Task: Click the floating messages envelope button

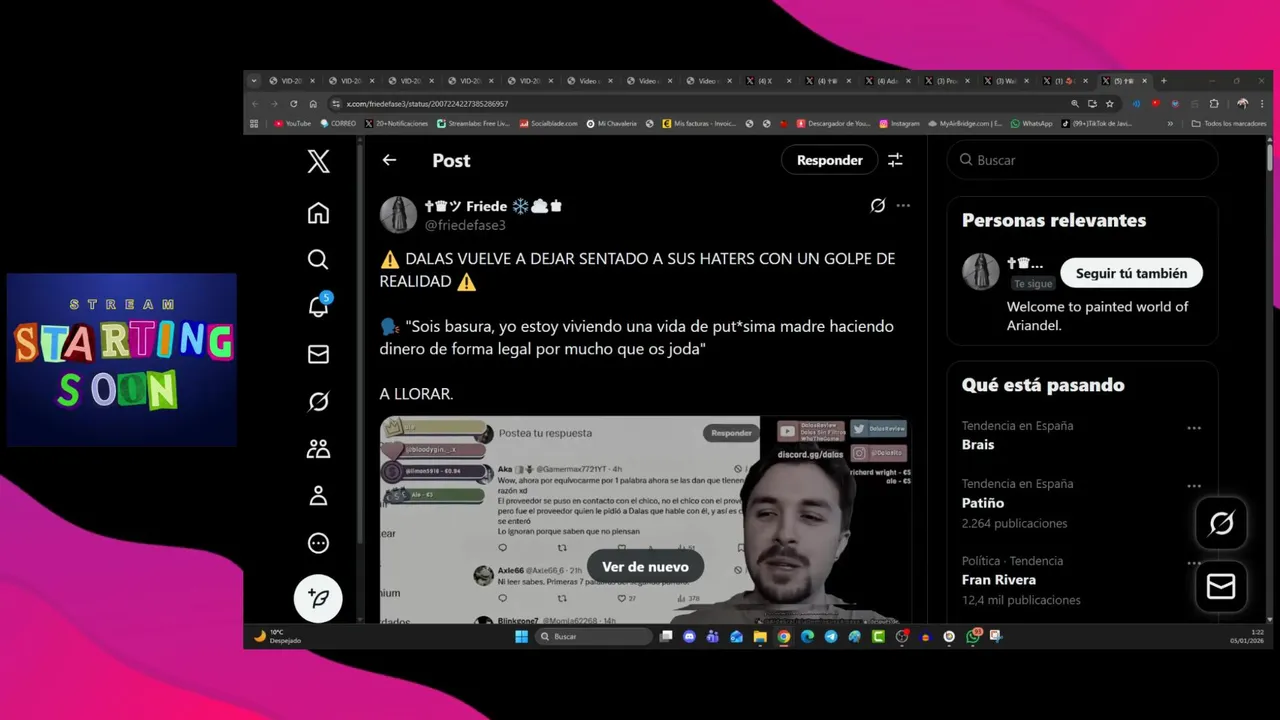Action: point(1221,586)
